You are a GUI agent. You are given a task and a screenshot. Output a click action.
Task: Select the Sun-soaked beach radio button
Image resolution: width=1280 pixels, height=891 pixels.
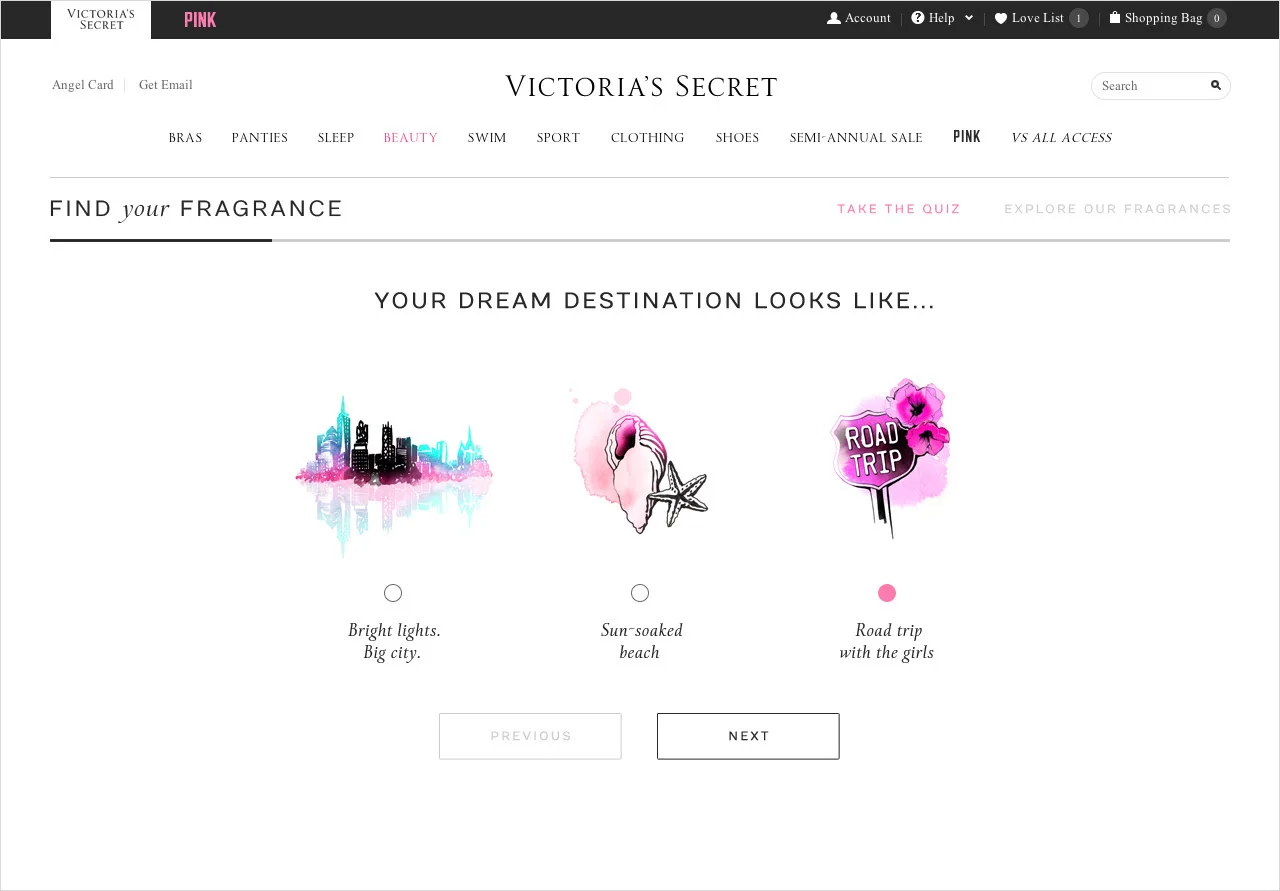pos(640,593)
